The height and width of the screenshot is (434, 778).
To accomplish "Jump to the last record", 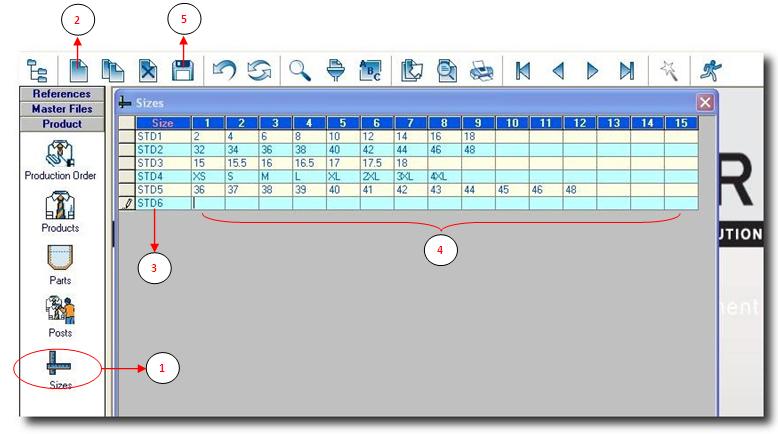I will (626, 71).
